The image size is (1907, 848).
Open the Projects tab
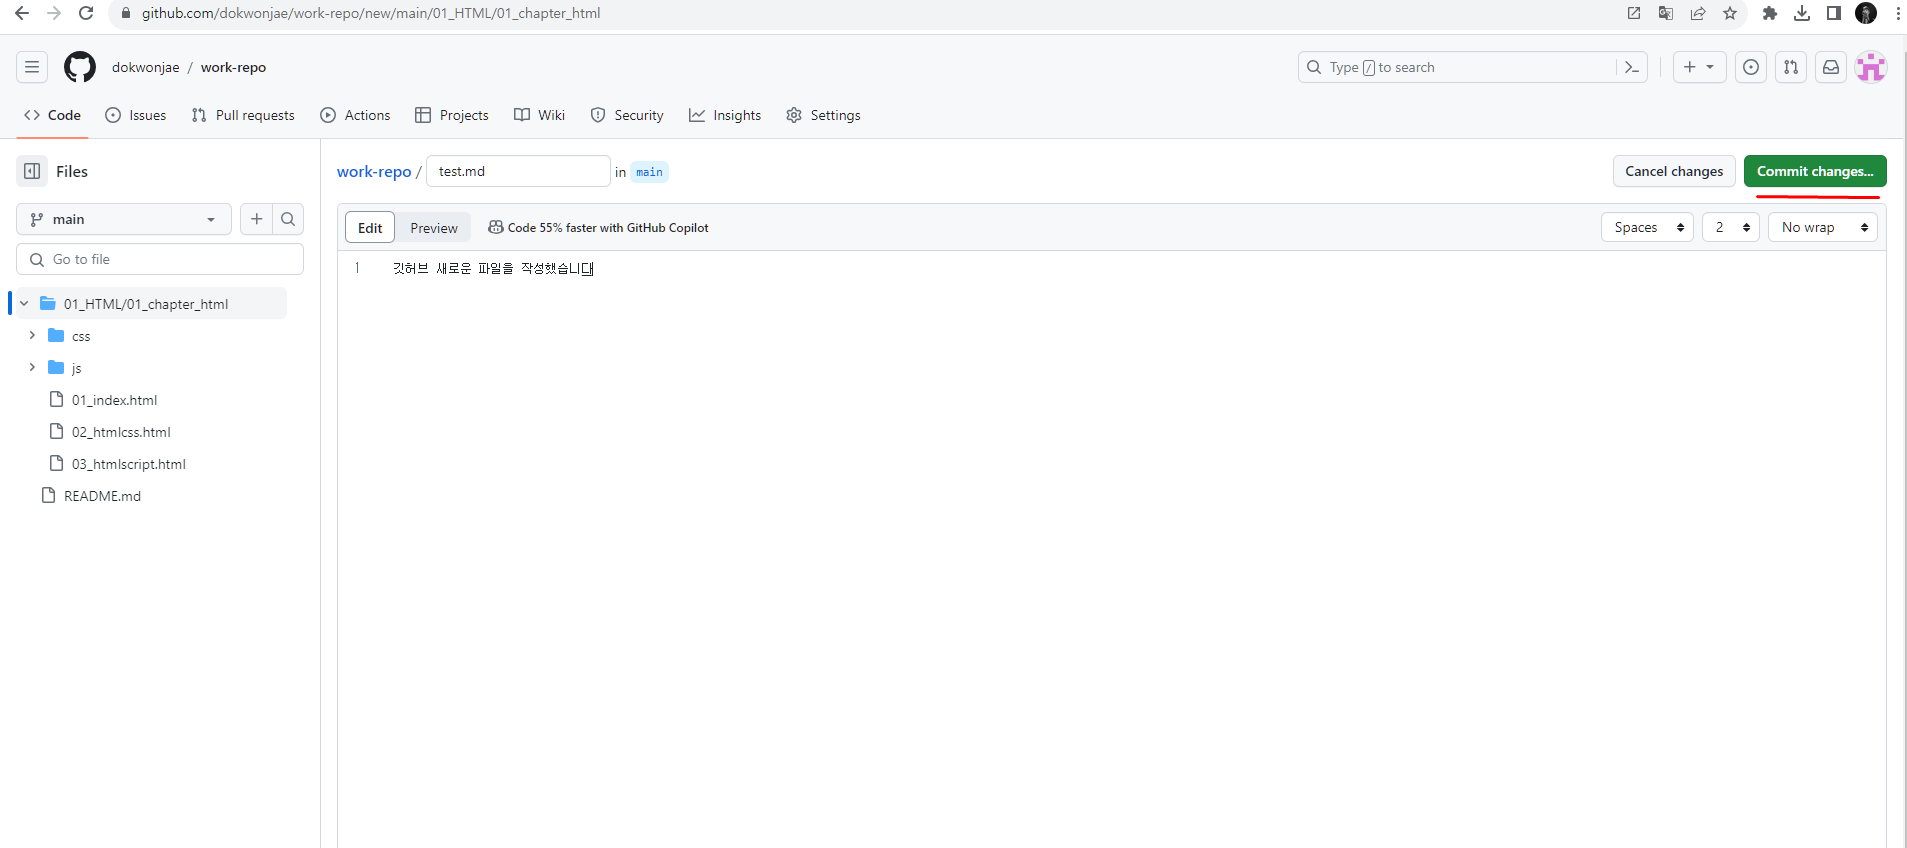coord(452,115)
